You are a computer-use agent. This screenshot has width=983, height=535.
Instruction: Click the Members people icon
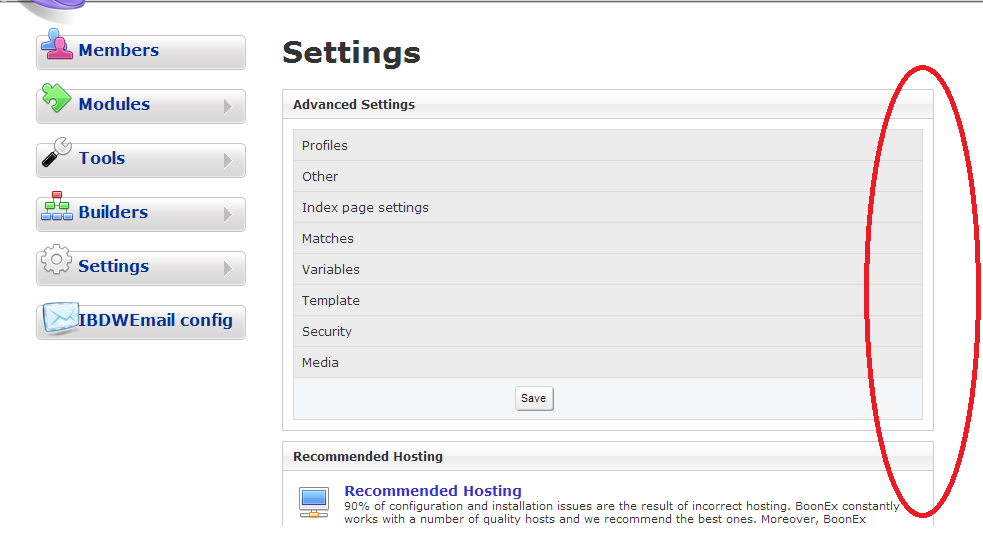coord(57,45)
